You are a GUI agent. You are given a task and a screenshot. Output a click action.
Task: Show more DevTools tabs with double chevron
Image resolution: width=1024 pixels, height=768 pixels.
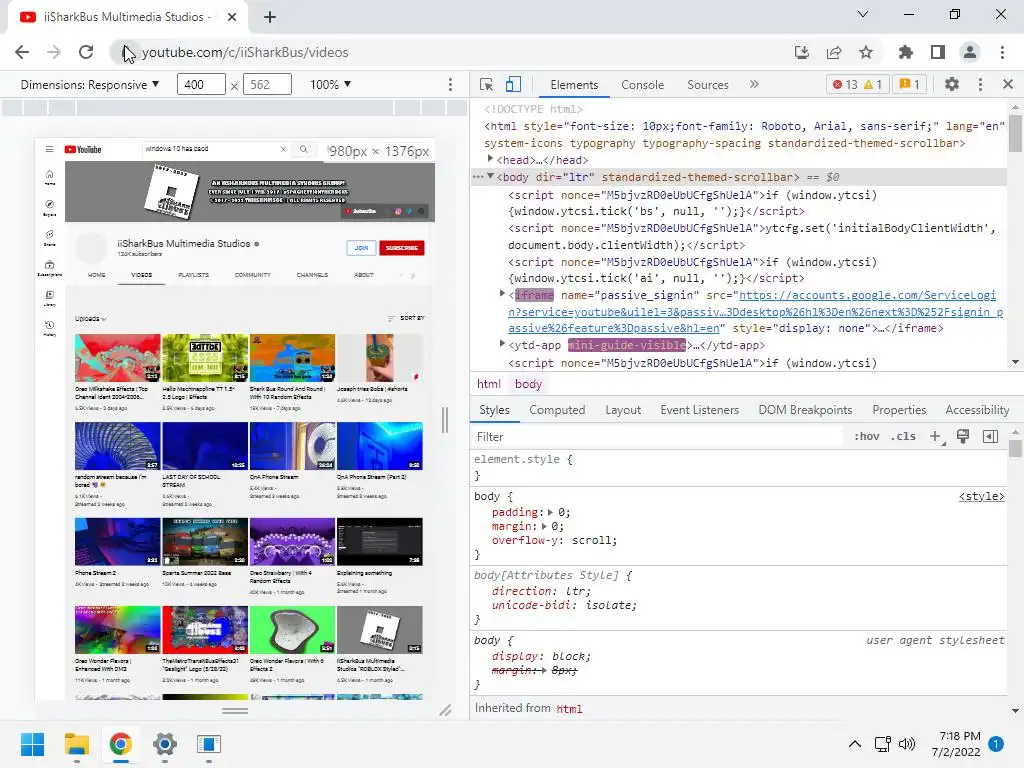[754, 84]
